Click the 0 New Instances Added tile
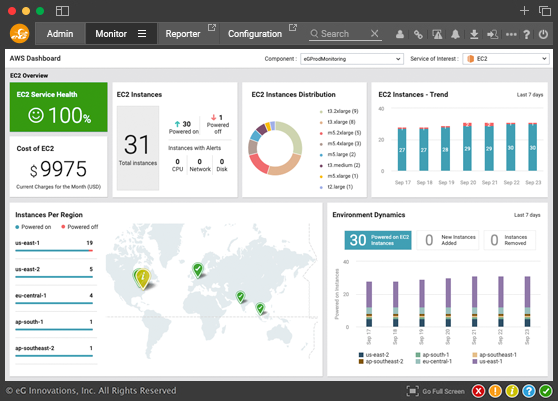The width and height of the screenshot is (558, 401). point(448,240)
